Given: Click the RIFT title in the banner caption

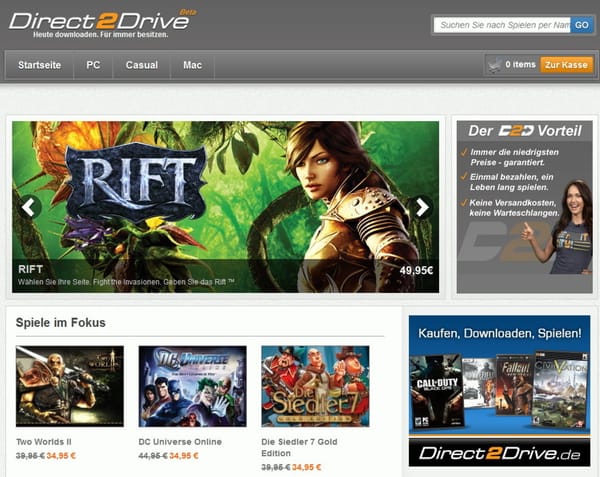Looking at the screenshot, I should pyautogui.click(x=30, y=269).
